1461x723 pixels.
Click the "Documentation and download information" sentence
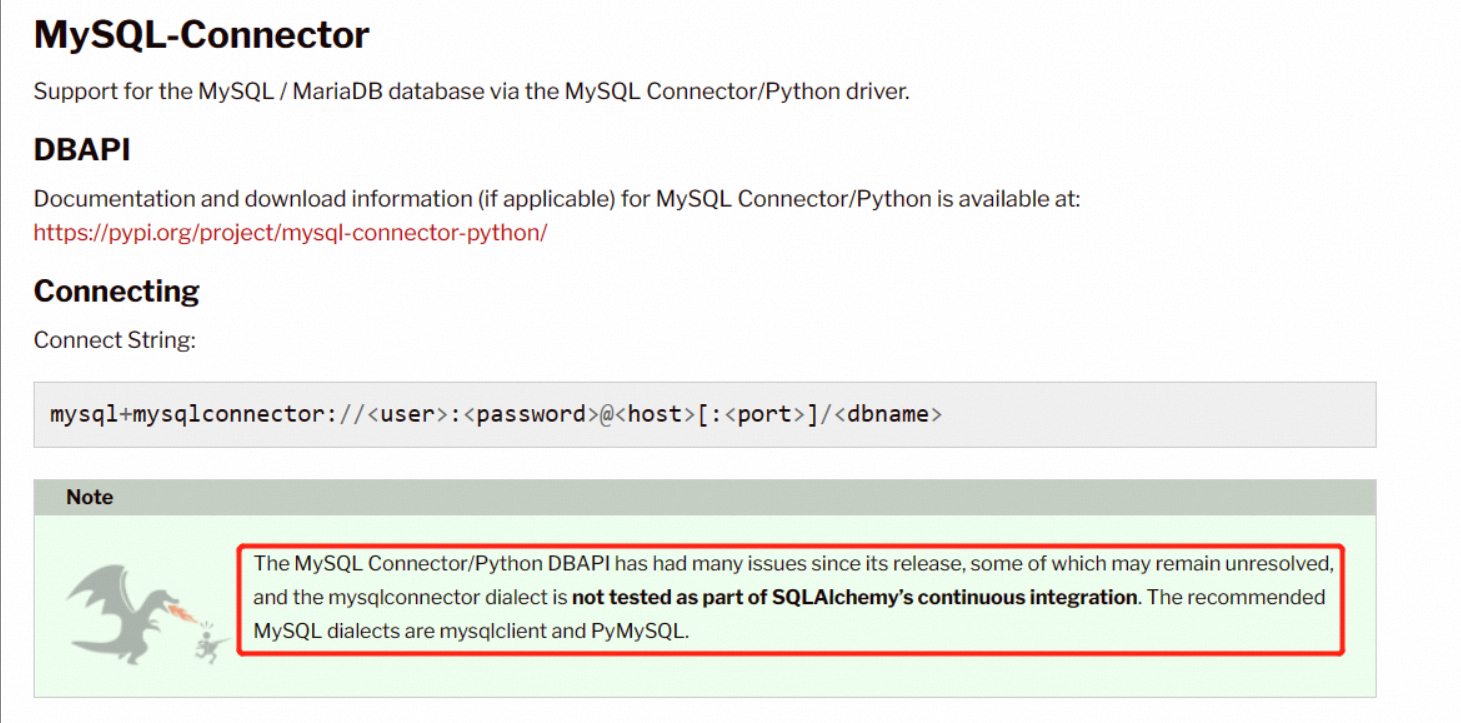556,199
